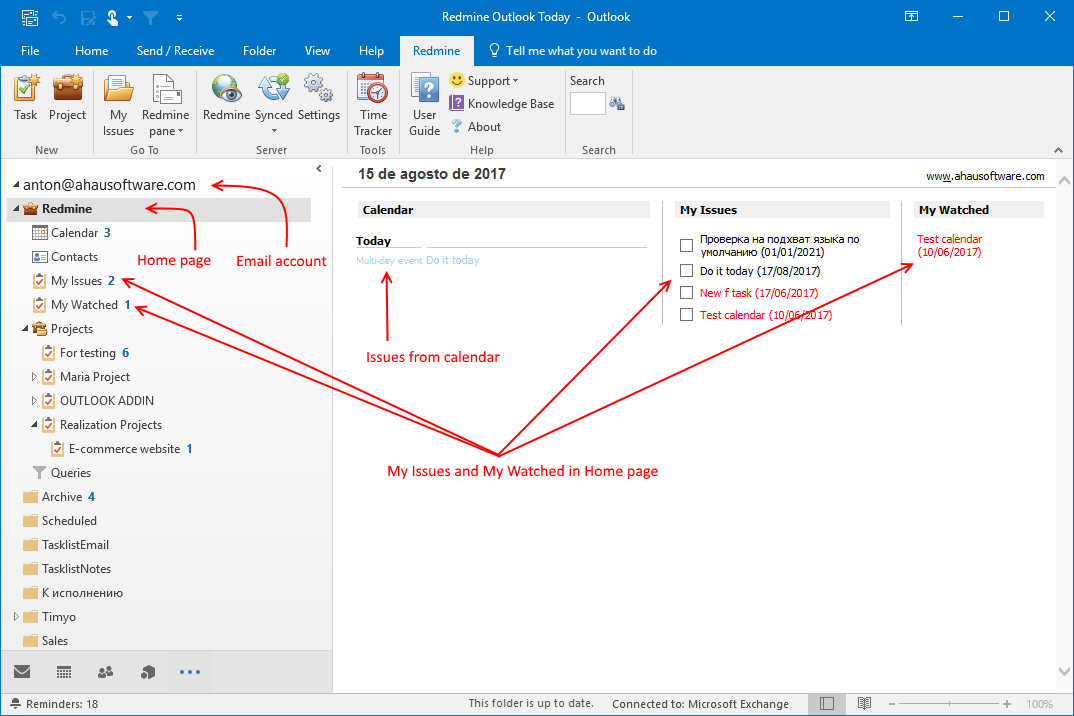Click the binoculars search icon
The width and height of the screenshot is (1074, 716).
point(617,103)
